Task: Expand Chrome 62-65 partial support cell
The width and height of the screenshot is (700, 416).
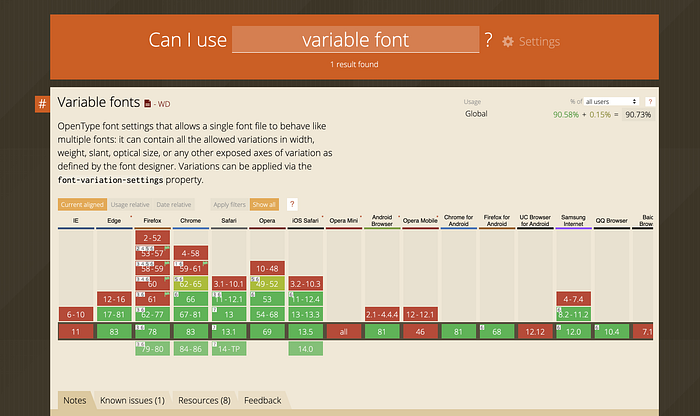Action: 191,283
